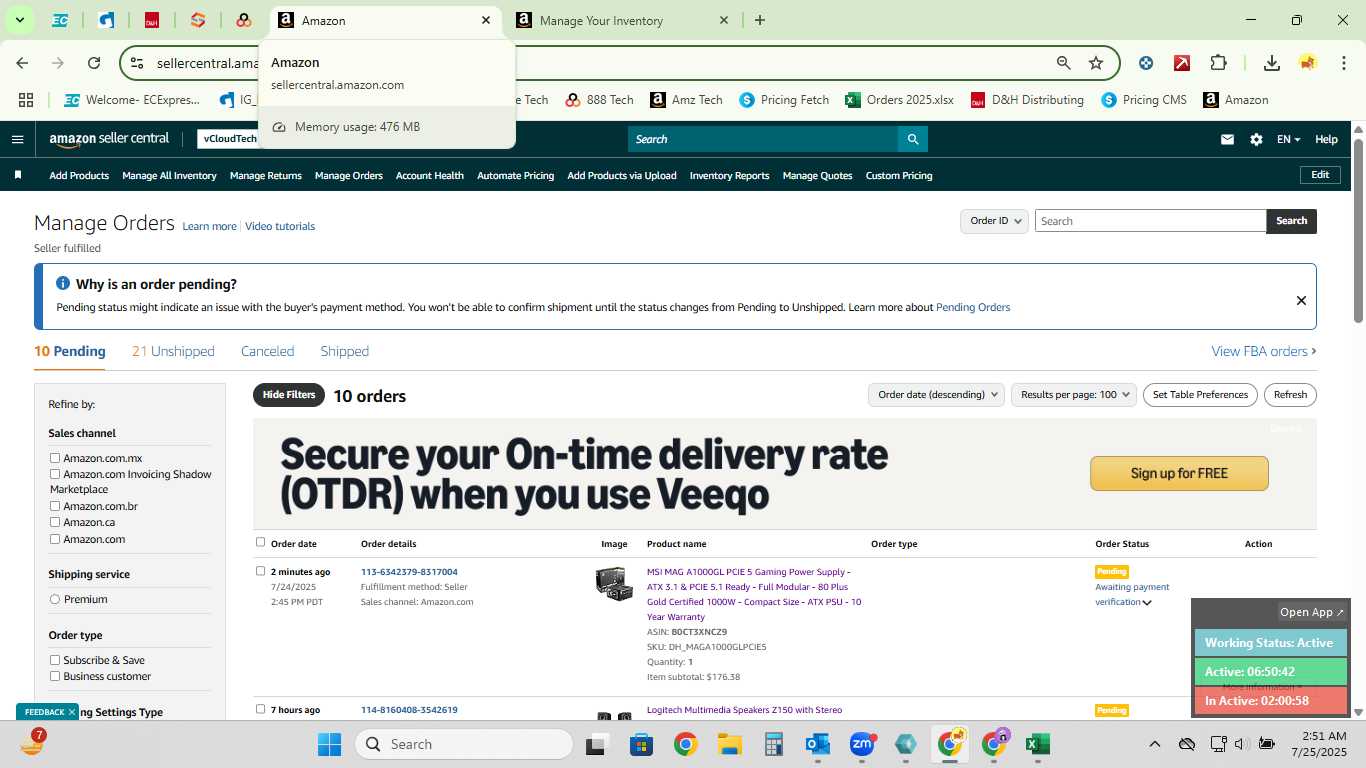Check the Subscribe & Save order type

pos(55,660)
